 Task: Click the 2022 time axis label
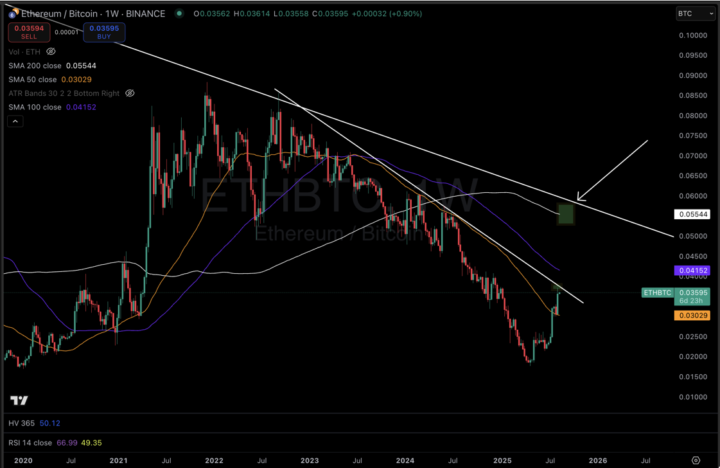point(214,460)
